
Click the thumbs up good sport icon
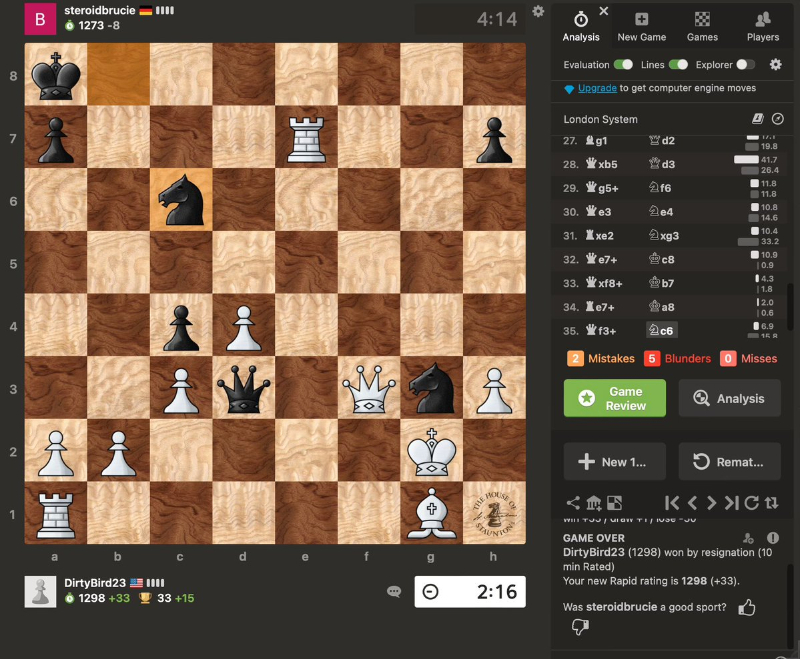pos(746,607)
